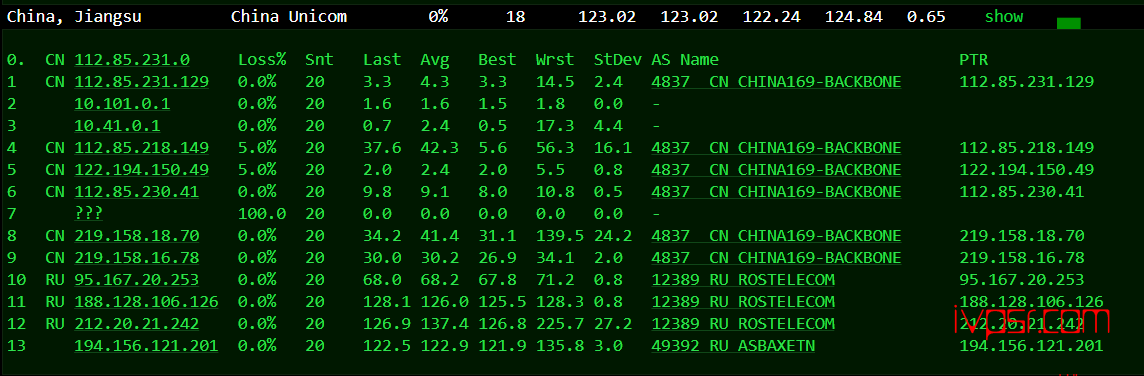The width and height of the screenshot is (1144, 376).
Task: Click 112.85.231.0 source address link
Action: [132, 60]
